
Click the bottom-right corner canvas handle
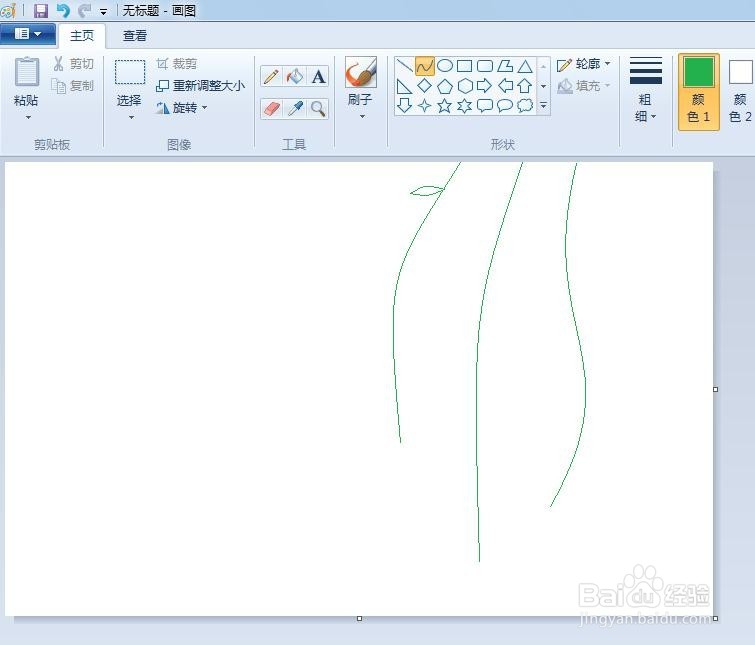coord(716,619)
